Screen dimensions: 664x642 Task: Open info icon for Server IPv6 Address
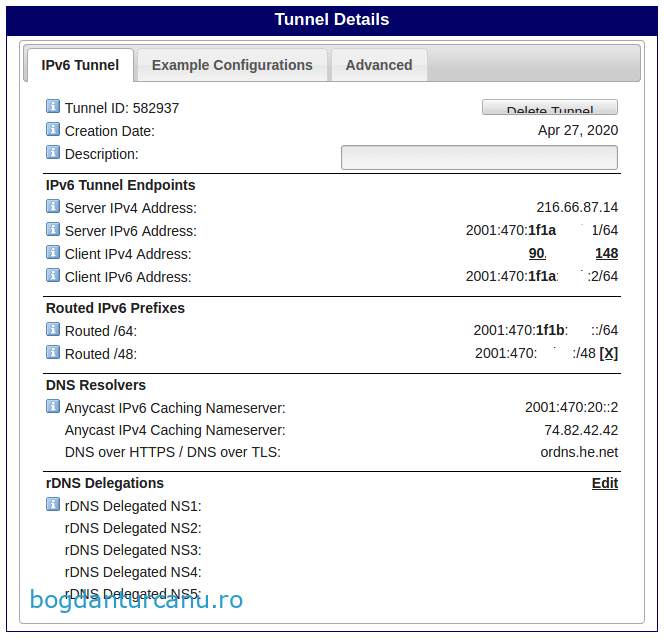click(x=53, y=230)
